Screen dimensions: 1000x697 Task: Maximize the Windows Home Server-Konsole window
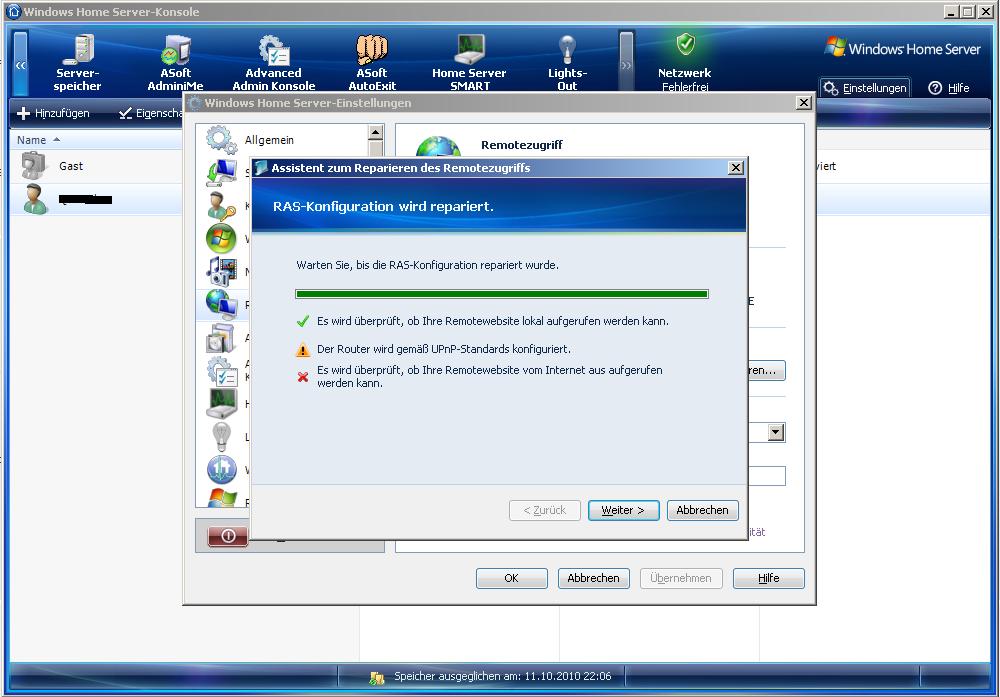[x=968, y=11]
